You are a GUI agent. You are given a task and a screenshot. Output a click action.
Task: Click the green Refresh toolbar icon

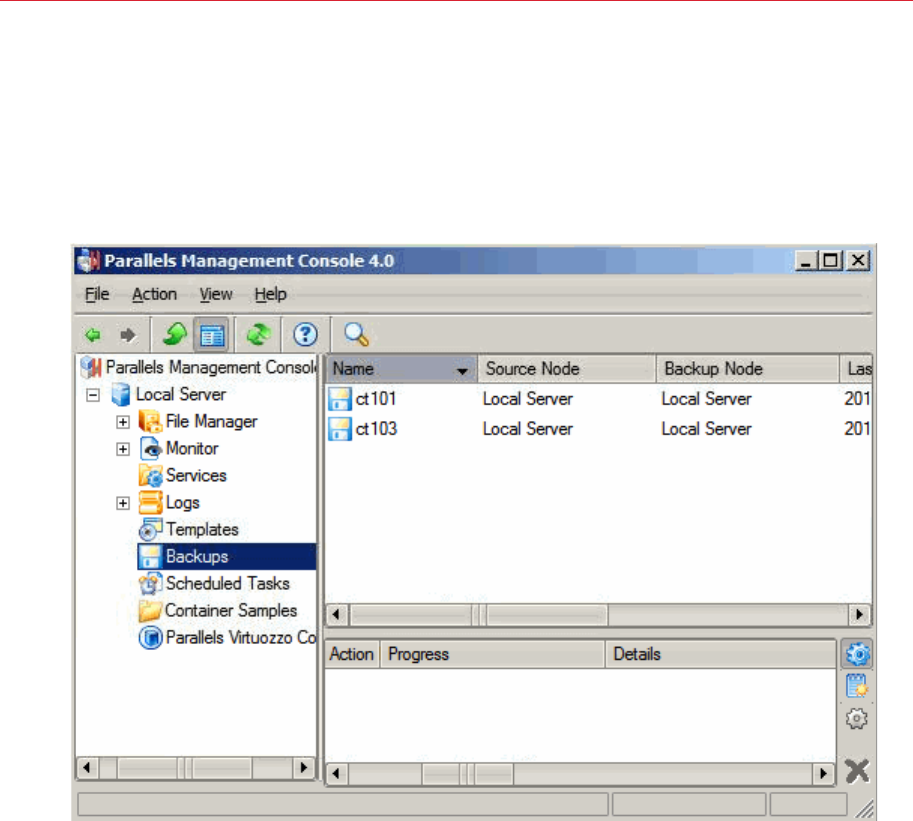pos(259,335)
